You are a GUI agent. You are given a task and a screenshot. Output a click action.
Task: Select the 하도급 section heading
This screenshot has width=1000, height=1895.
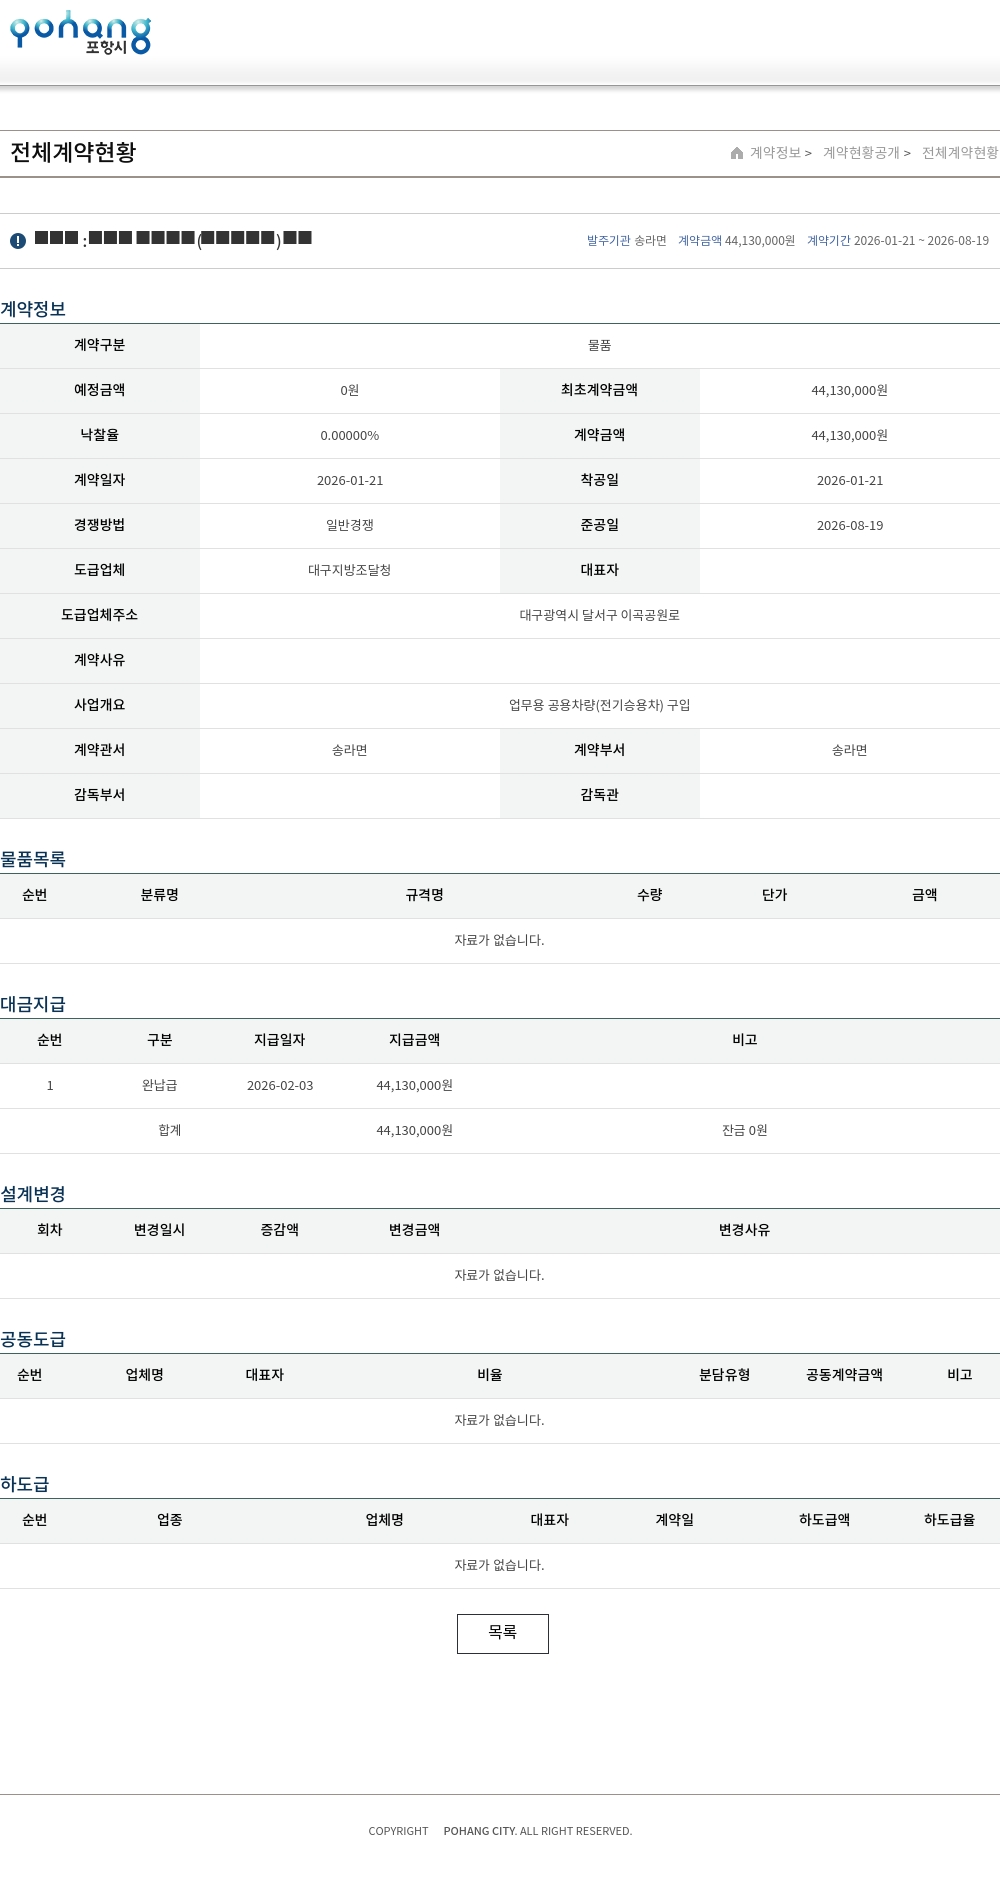pos(25,1484)
